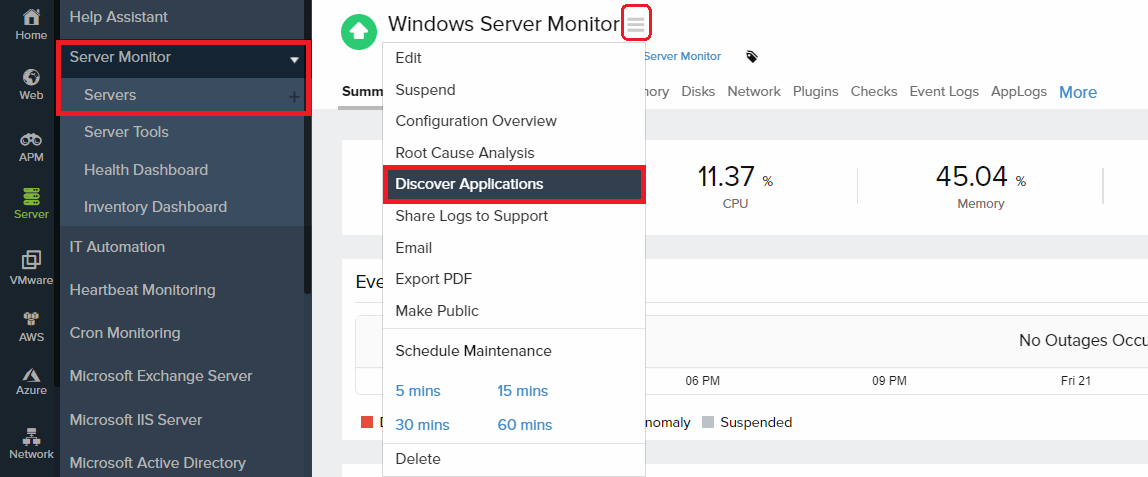Click the 60 mins maintenance link

pos(525,425)
